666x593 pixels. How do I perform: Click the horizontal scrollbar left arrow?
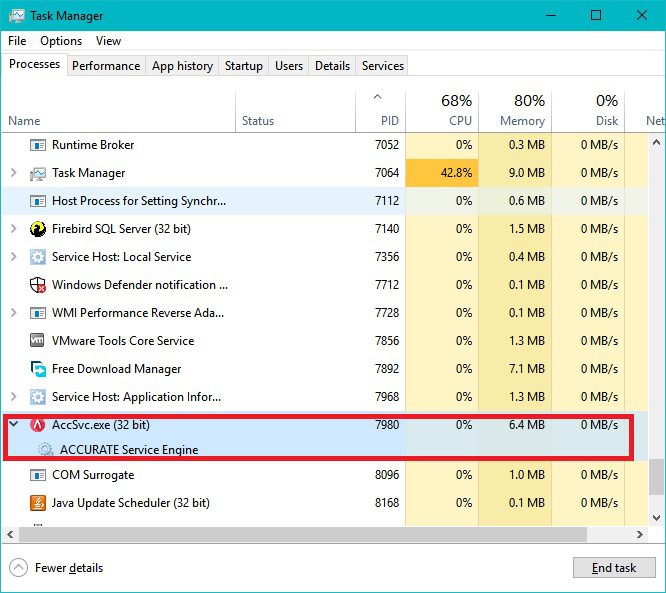[x=10, y=534]
